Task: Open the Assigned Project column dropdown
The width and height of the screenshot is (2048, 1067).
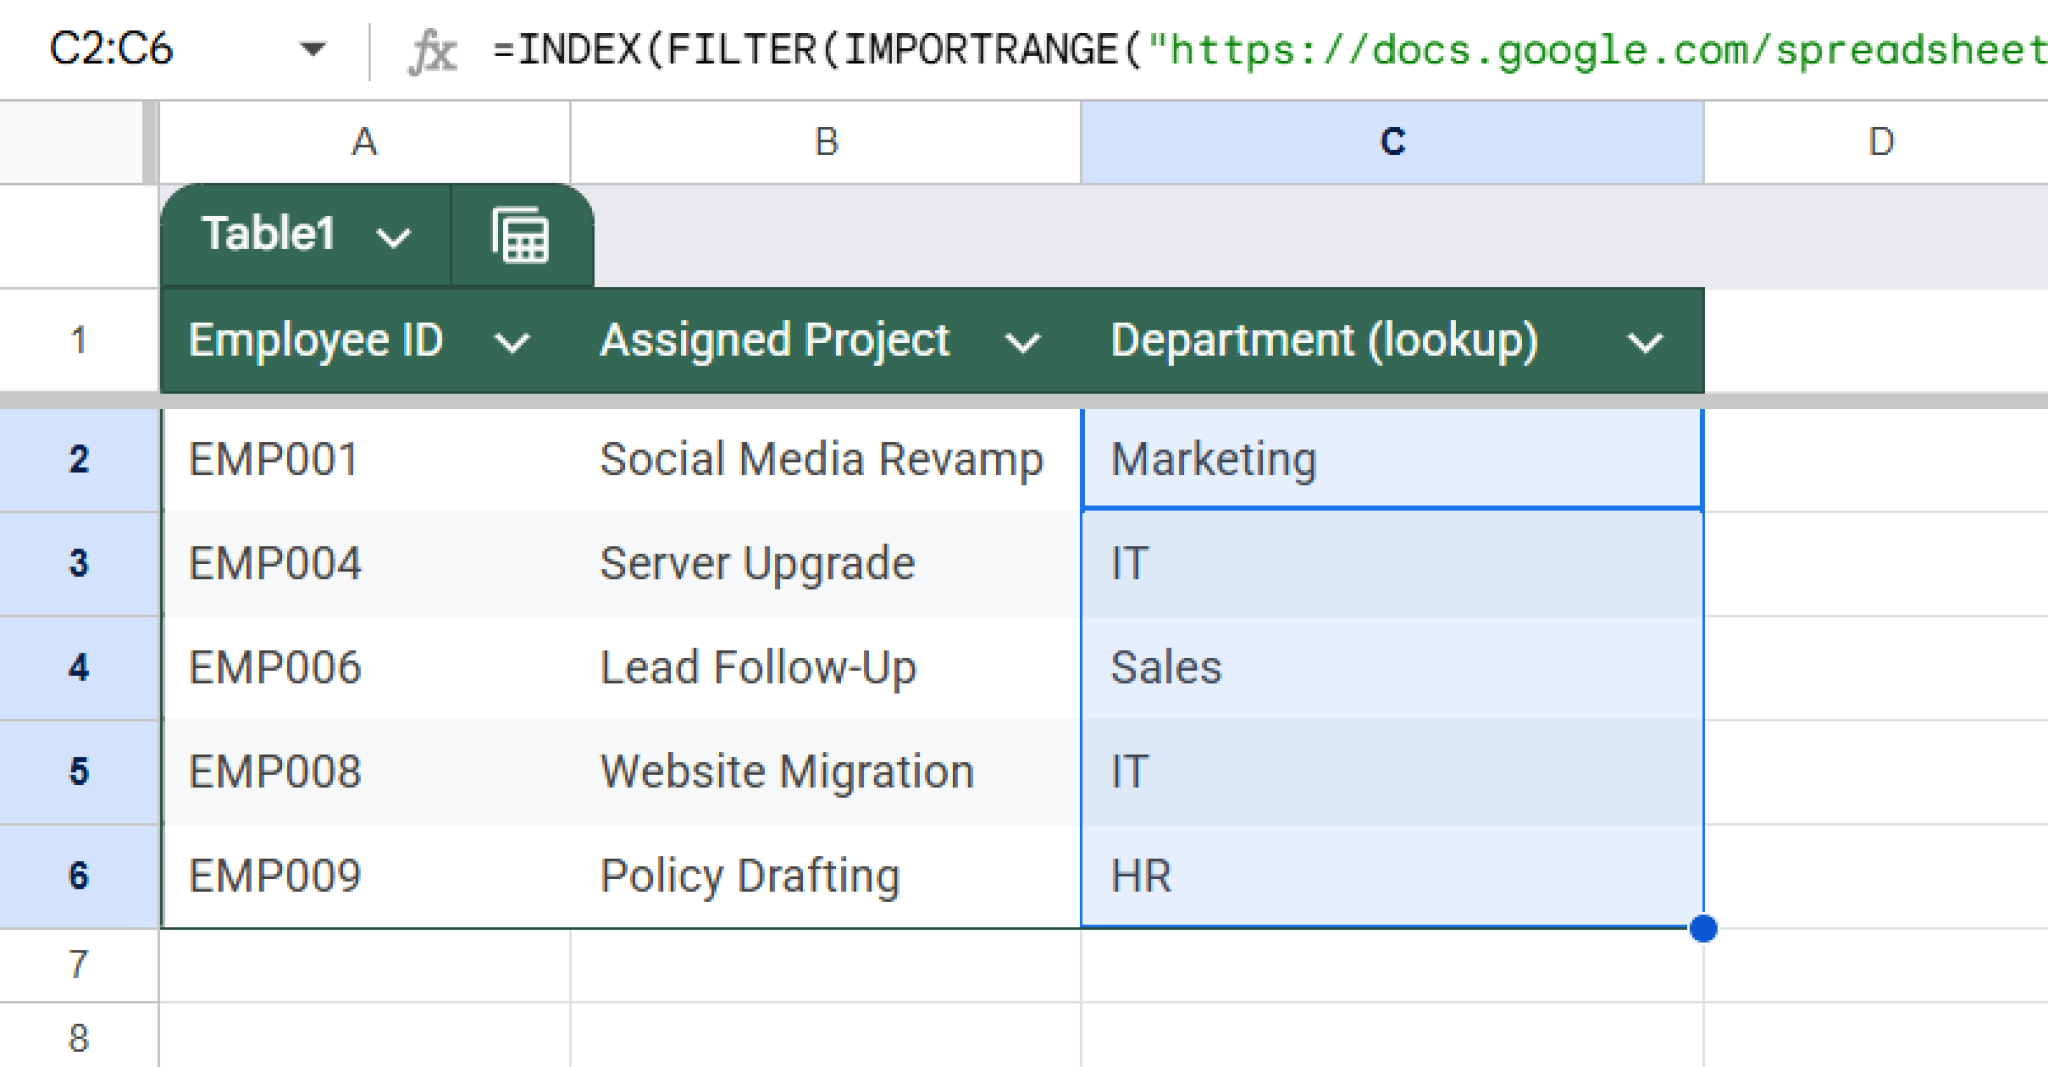Action: pyautogui.click(x=1023, y=341)
